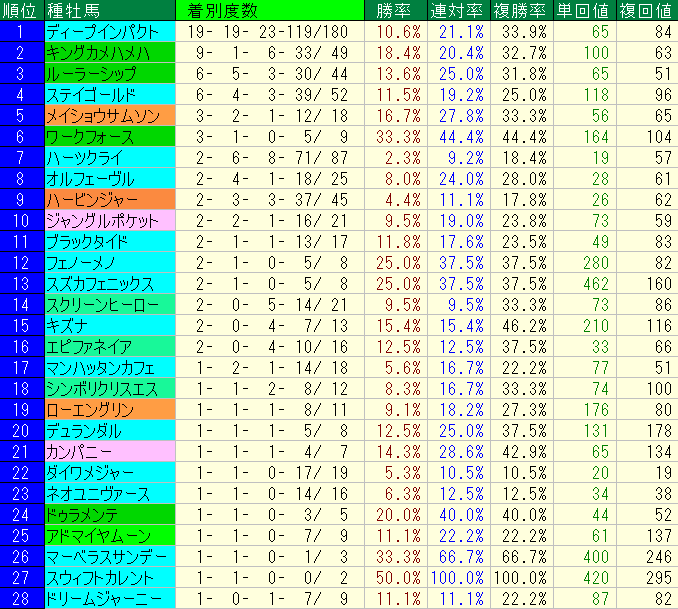This screenshot has height=609, width=678.
Task: Select 連対率 27.8% in メイショウサムソン row
Action: 461,116
